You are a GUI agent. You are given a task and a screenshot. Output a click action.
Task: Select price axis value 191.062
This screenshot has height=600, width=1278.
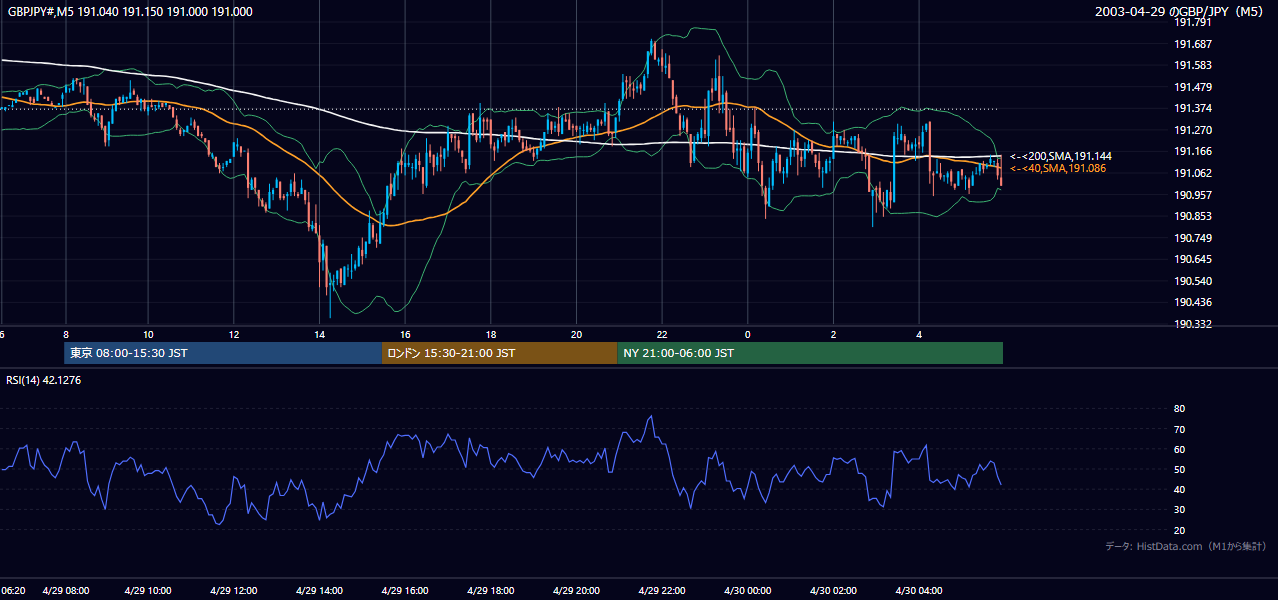click(1192, 173)
